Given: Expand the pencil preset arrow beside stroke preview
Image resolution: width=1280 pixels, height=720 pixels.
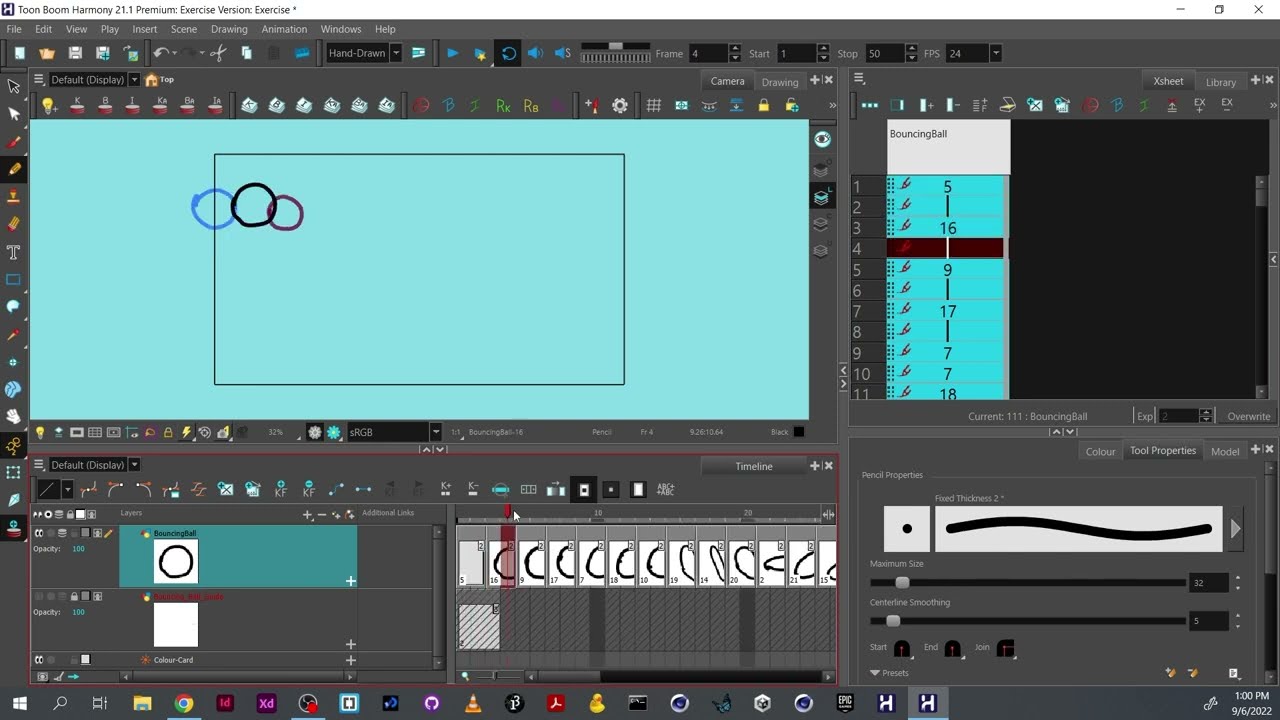Looking at the screenshot, I should click(x=1236, y=529).
